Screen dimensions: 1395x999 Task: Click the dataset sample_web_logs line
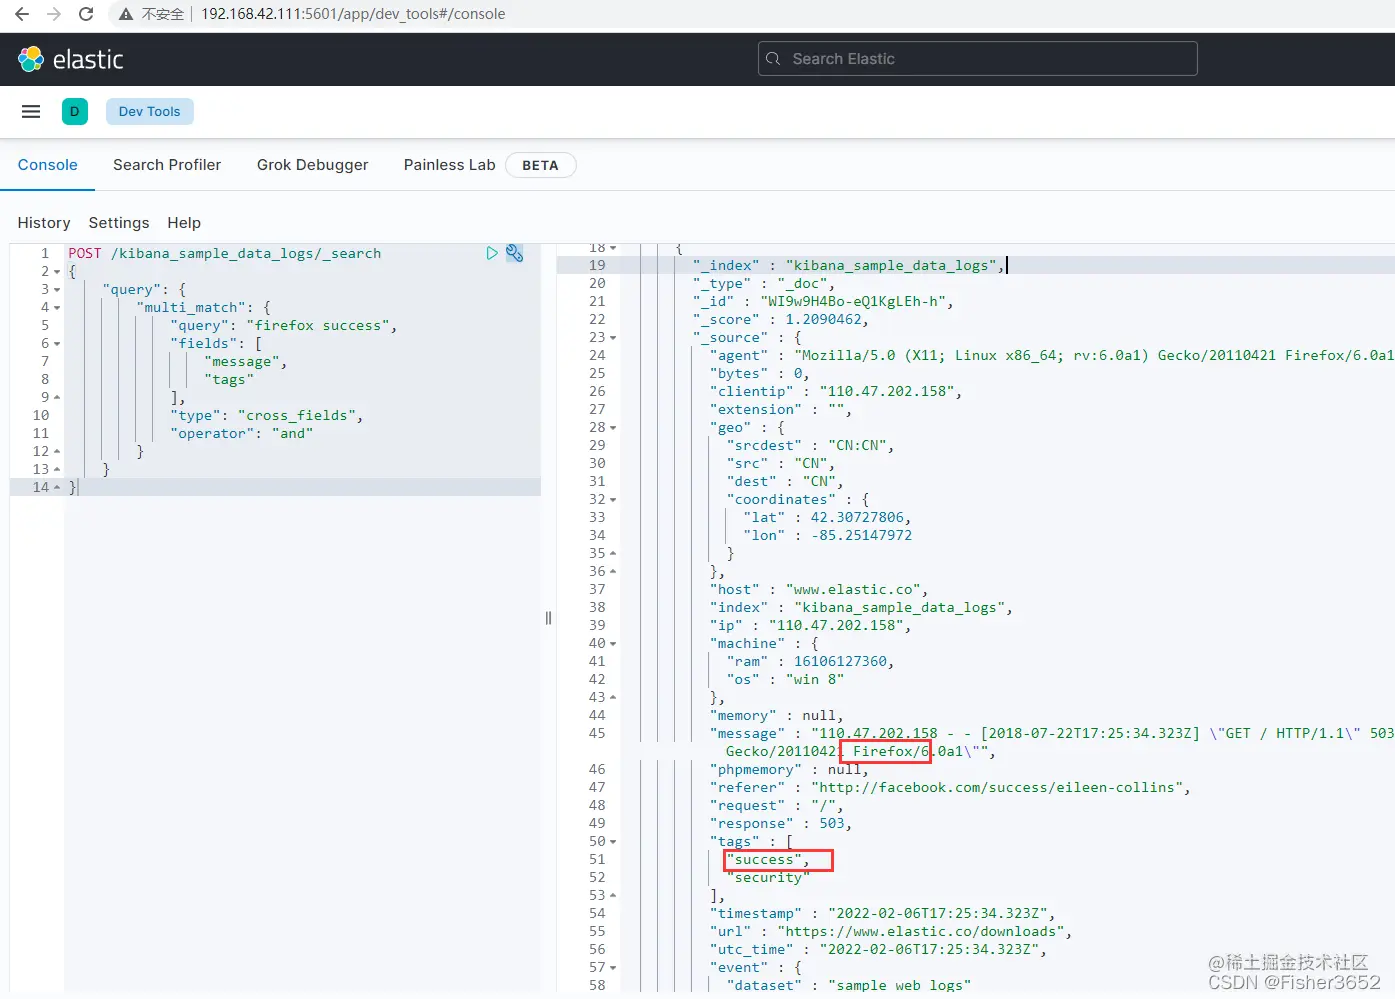tap(849, 986)
